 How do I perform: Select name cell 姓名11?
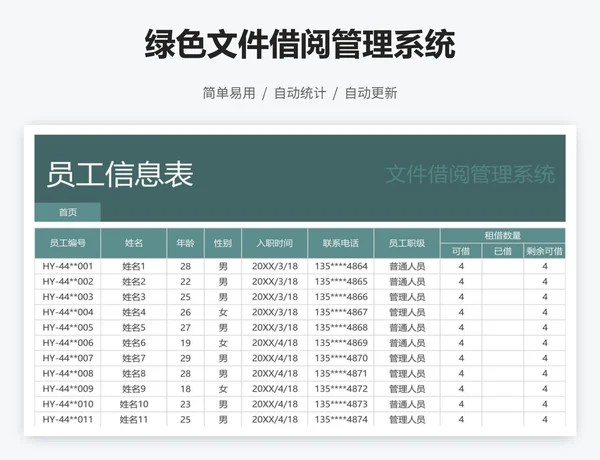click(134, 419)
